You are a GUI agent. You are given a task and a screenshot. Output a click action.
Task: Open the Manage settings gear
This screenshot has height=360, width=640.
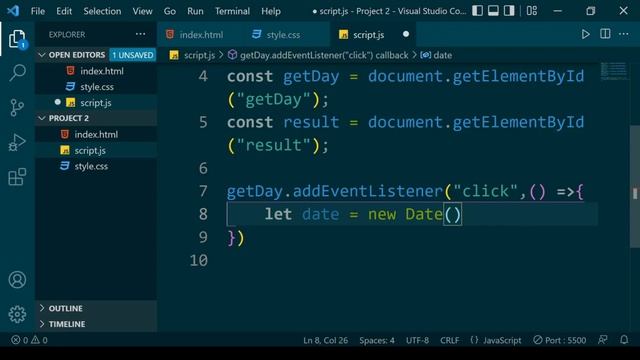17,314
